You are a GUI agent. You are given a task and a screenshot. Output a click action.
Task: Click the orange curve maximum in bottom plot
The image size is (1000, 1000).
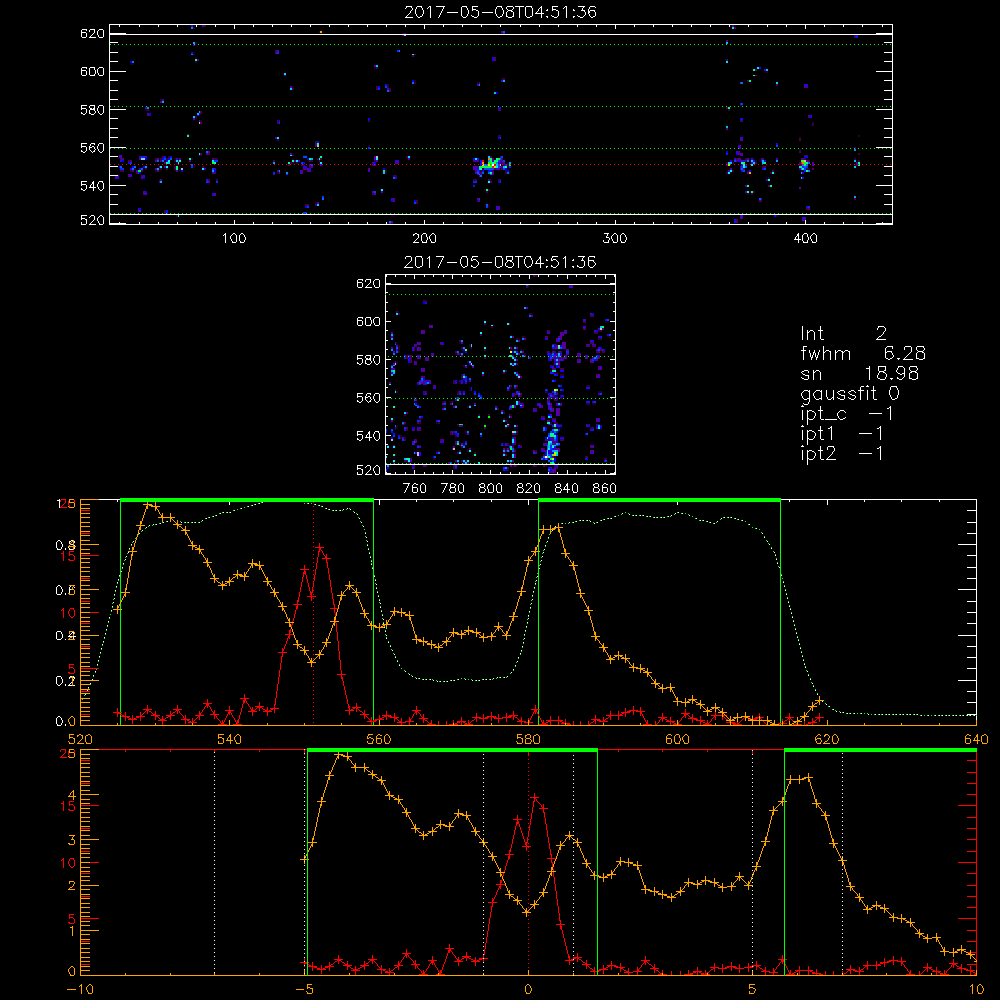tap(339, 754)
